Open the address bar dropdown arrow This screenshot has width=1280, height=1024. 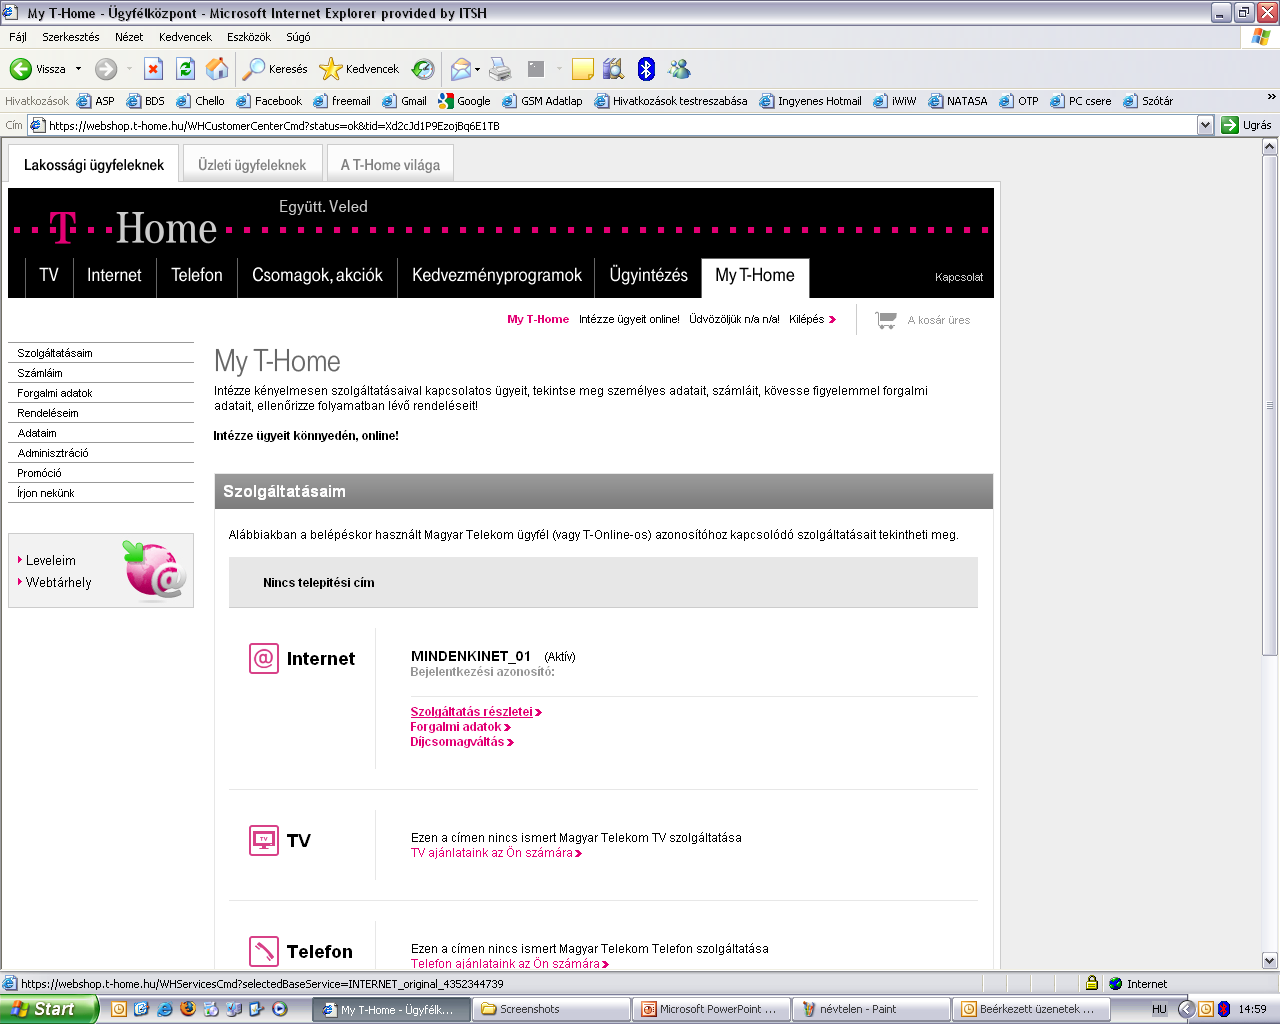click(1205, 125)
